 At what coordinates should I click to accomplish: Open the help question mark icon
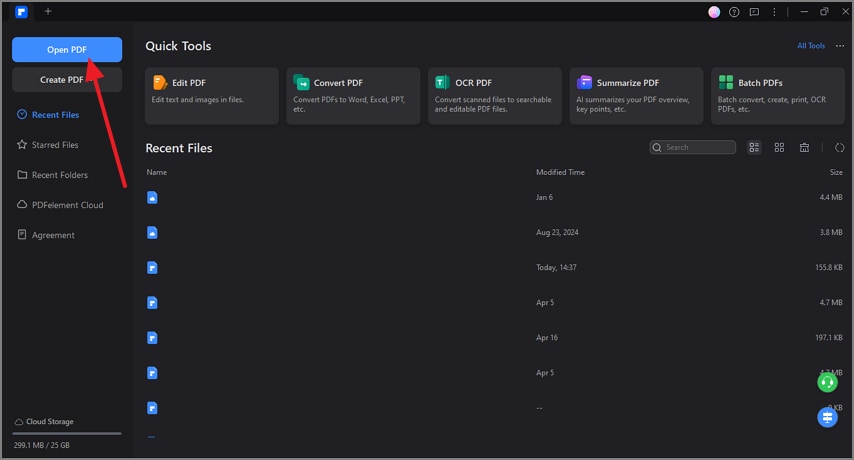tap(735, 12)
